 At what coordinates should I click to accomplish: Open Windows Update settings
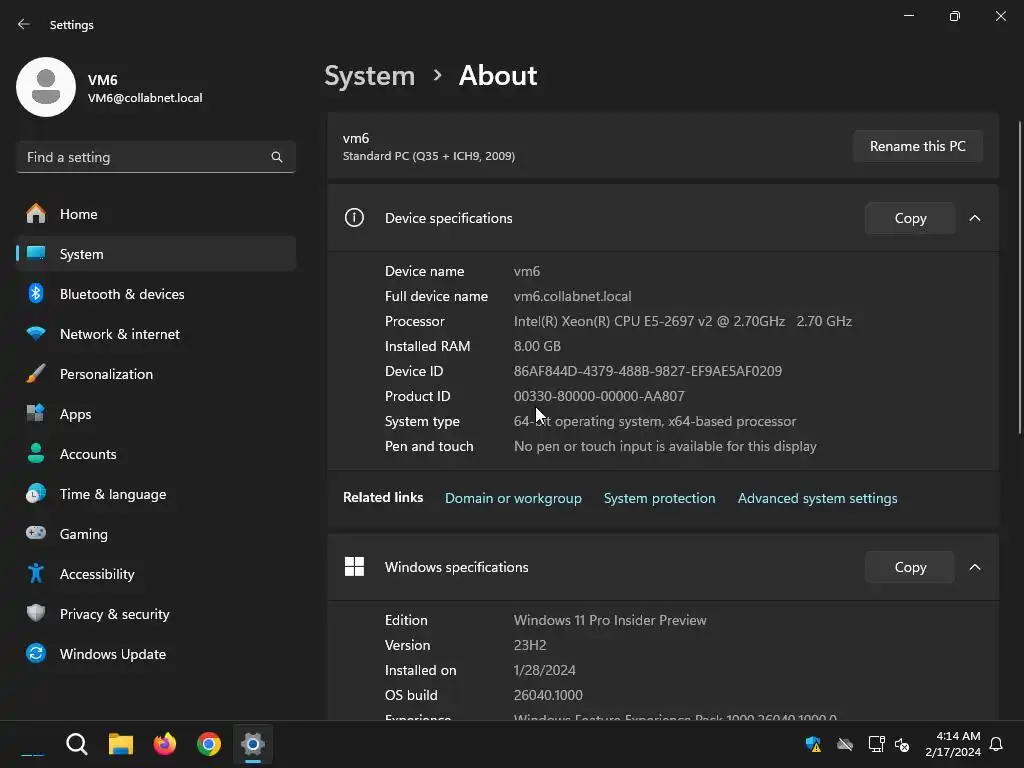(155, 654)
